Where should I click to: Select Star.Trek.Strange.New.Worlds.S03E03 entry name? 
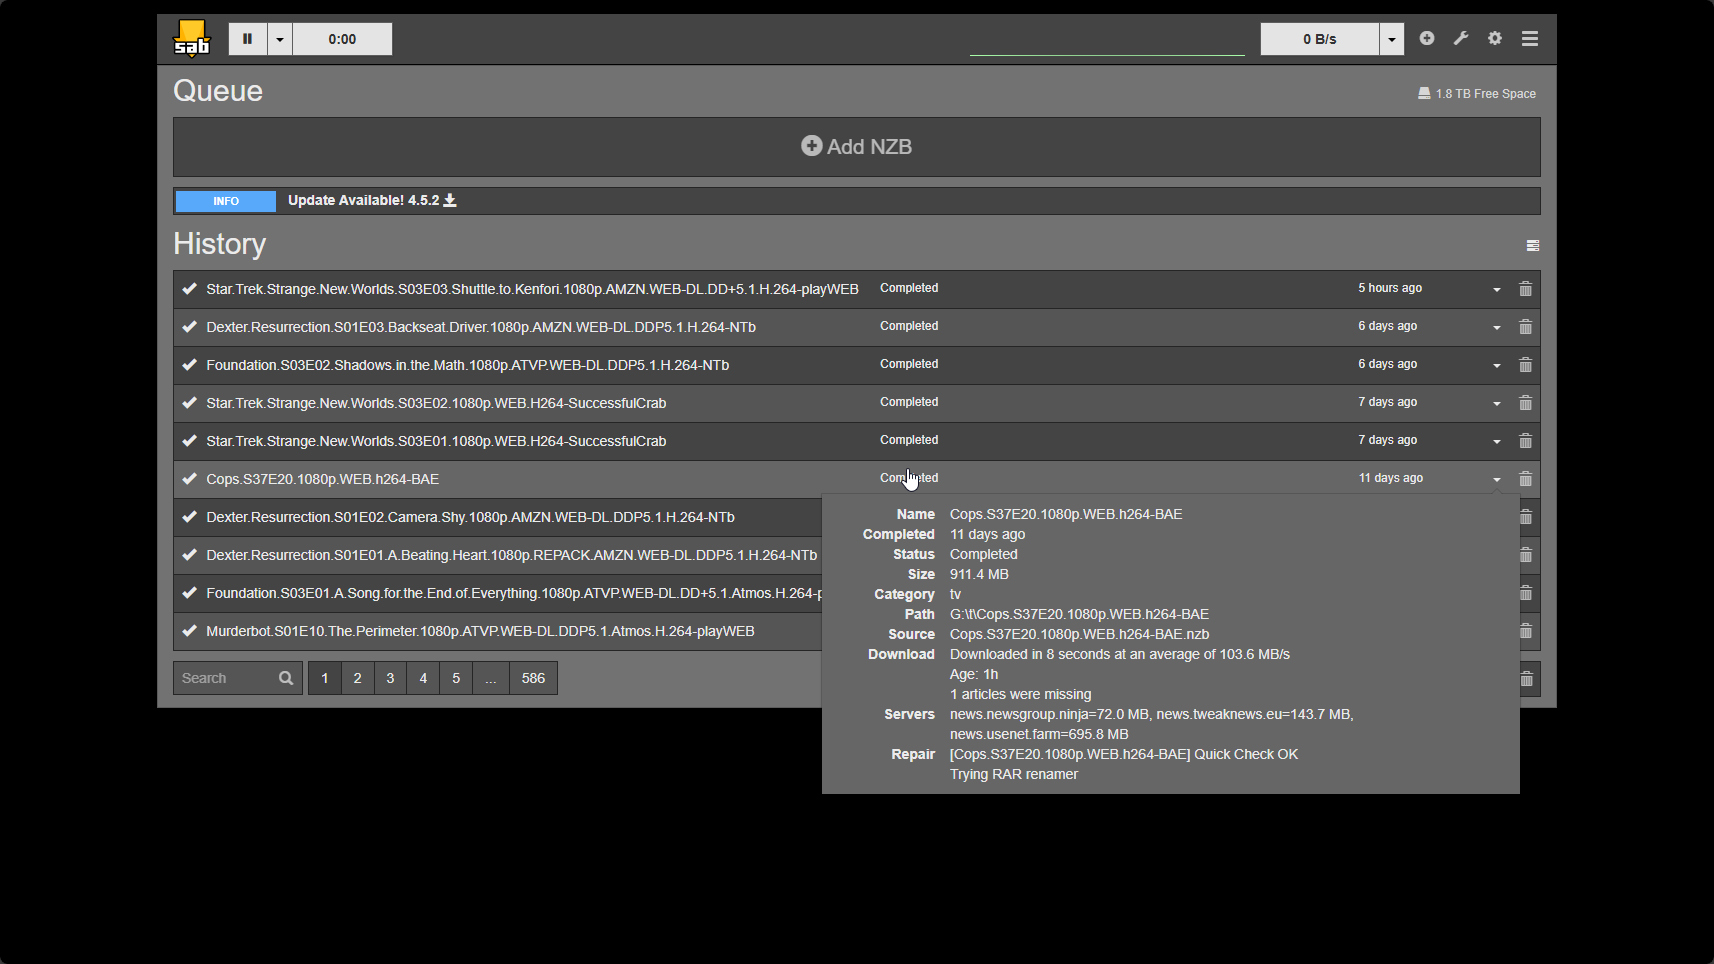532,289
